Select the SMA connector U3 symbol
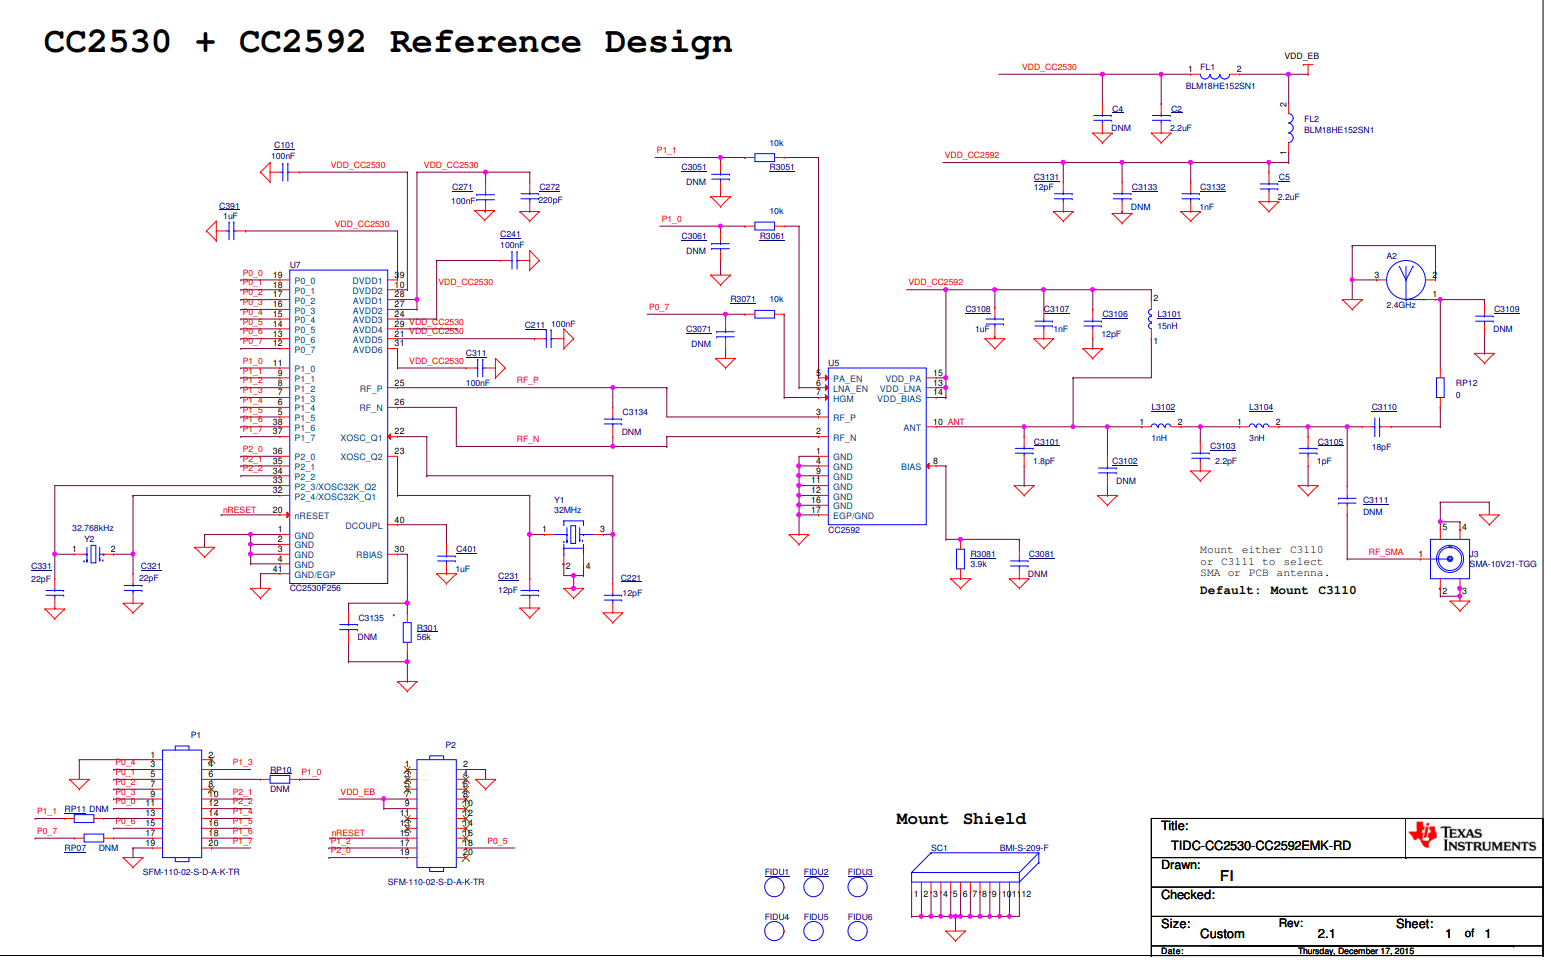This screenshot has height=960, width=1551. click(x=1449, y=557)
